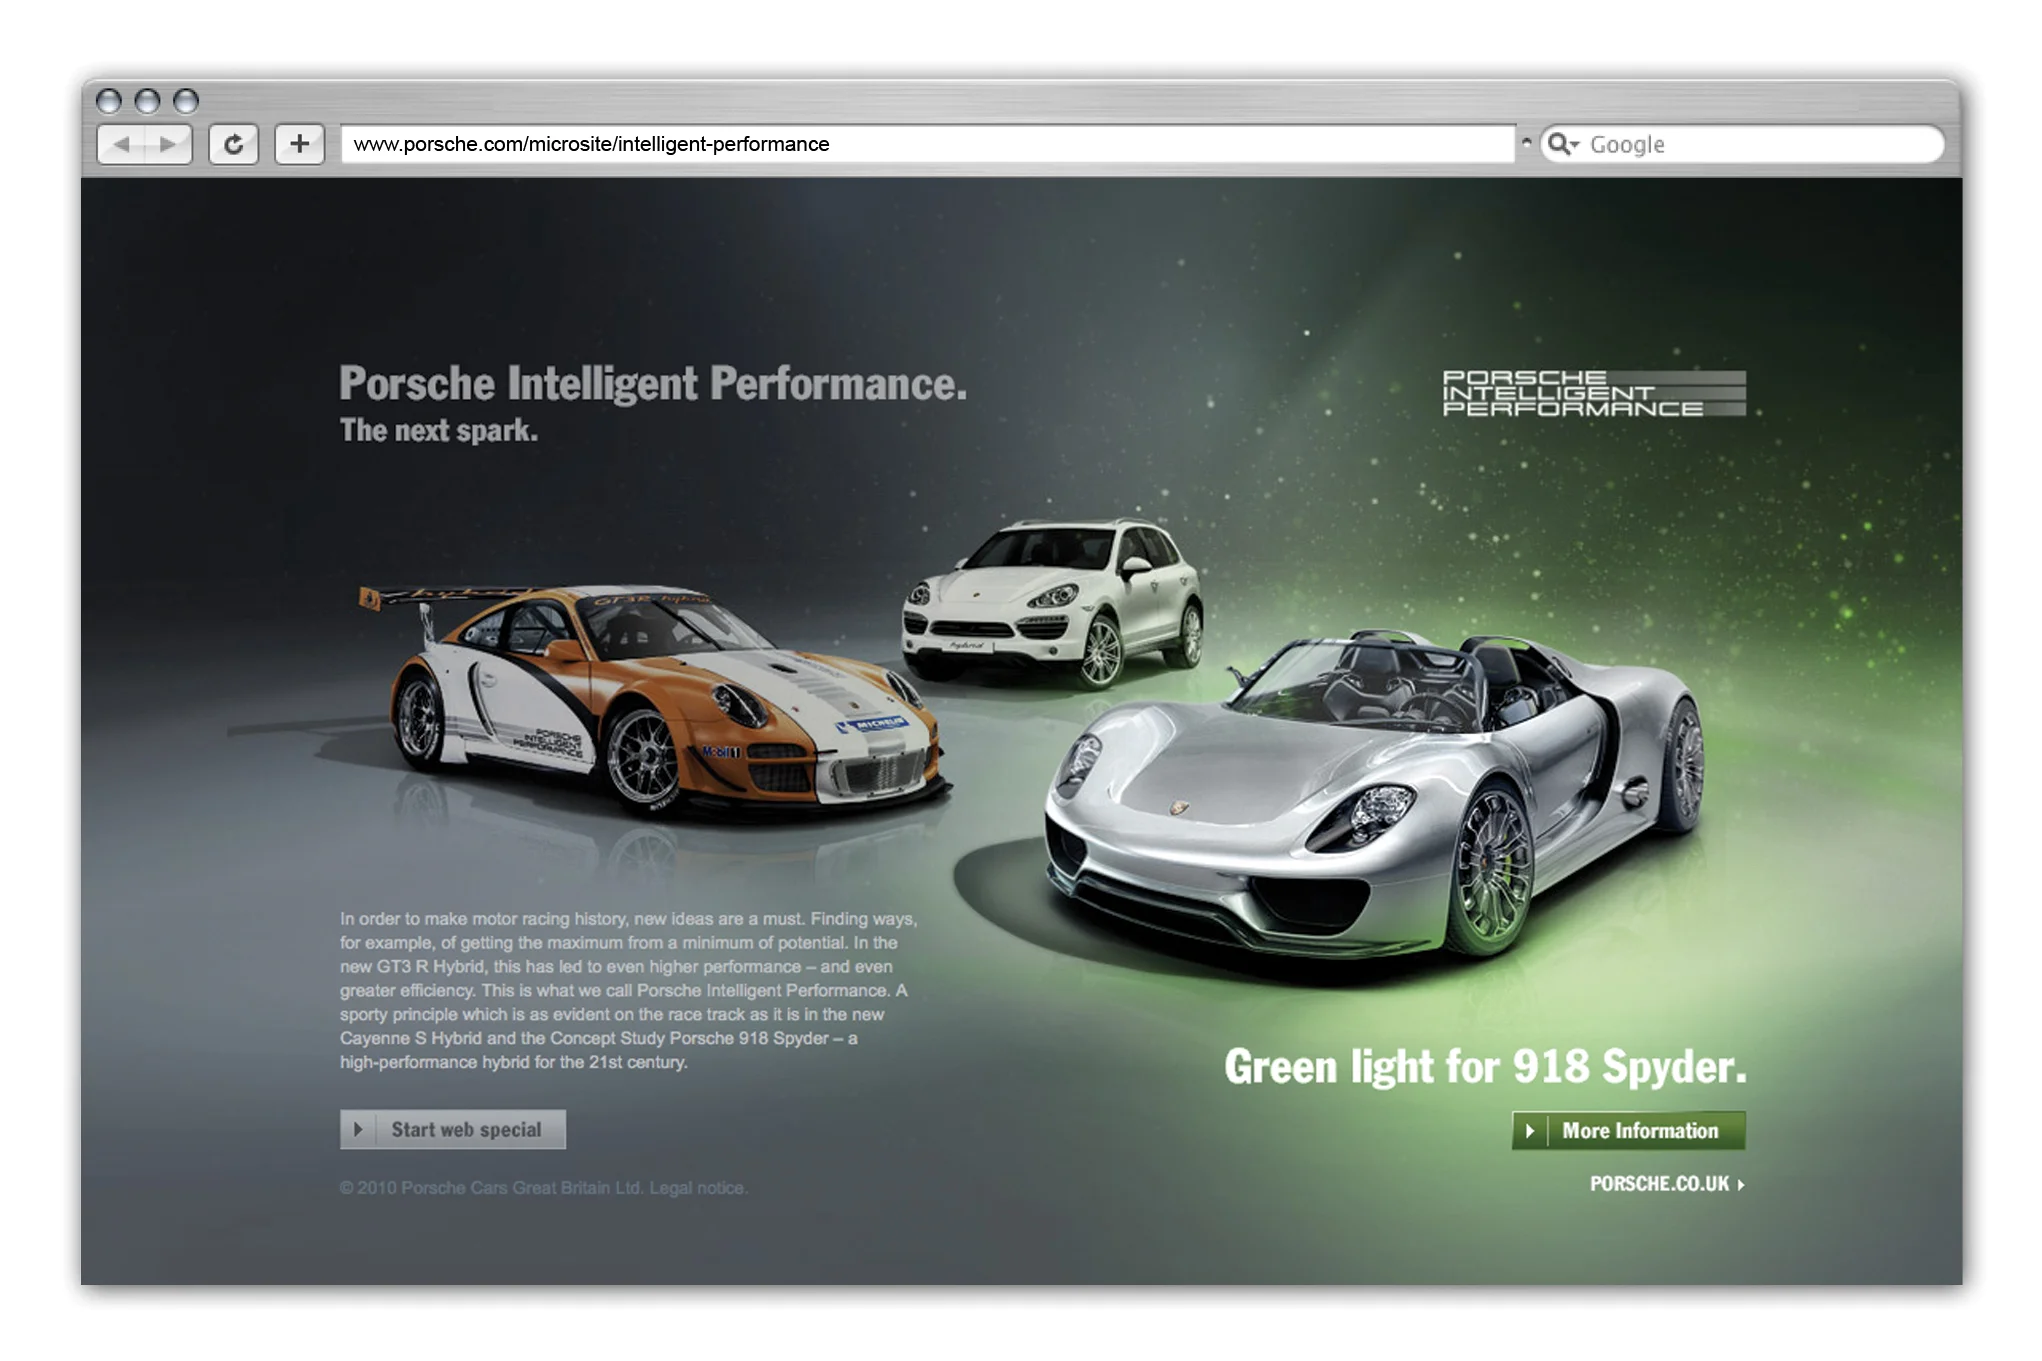This screenshot has width=2042, height=1361.
Task: Click the second window control button
Action: click(147, 101)
